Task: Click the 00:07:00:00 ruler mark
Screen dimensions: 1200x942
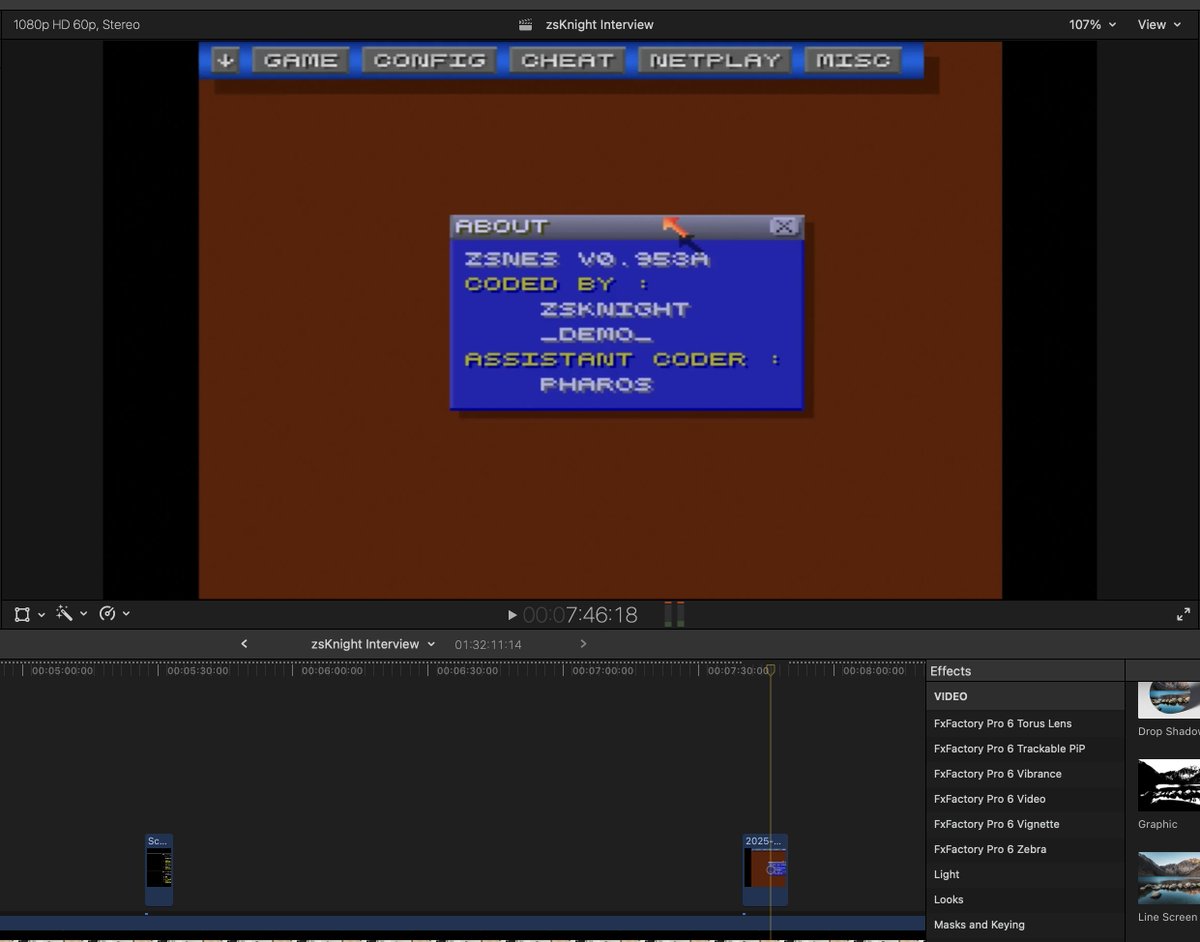Action: coord(603,671)
